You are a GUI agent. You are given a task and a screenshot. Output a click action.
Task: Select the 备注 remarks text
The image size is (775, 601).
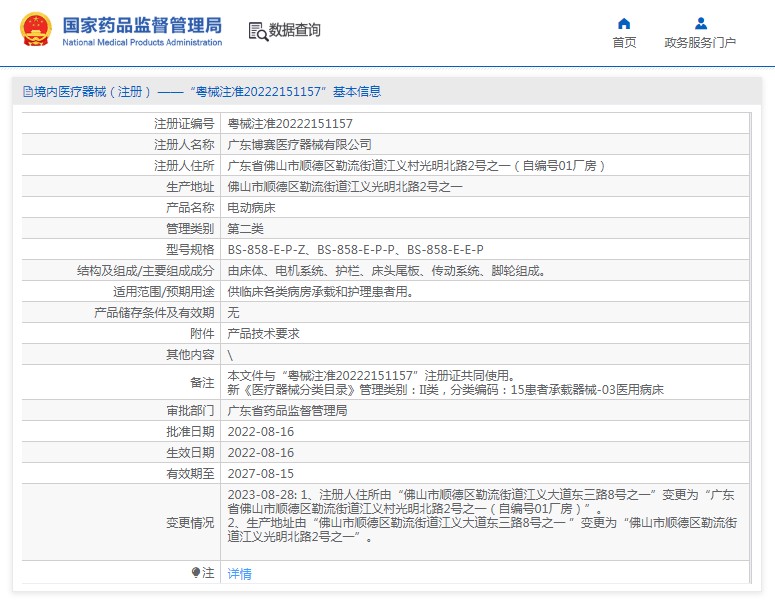click(445, 383)
